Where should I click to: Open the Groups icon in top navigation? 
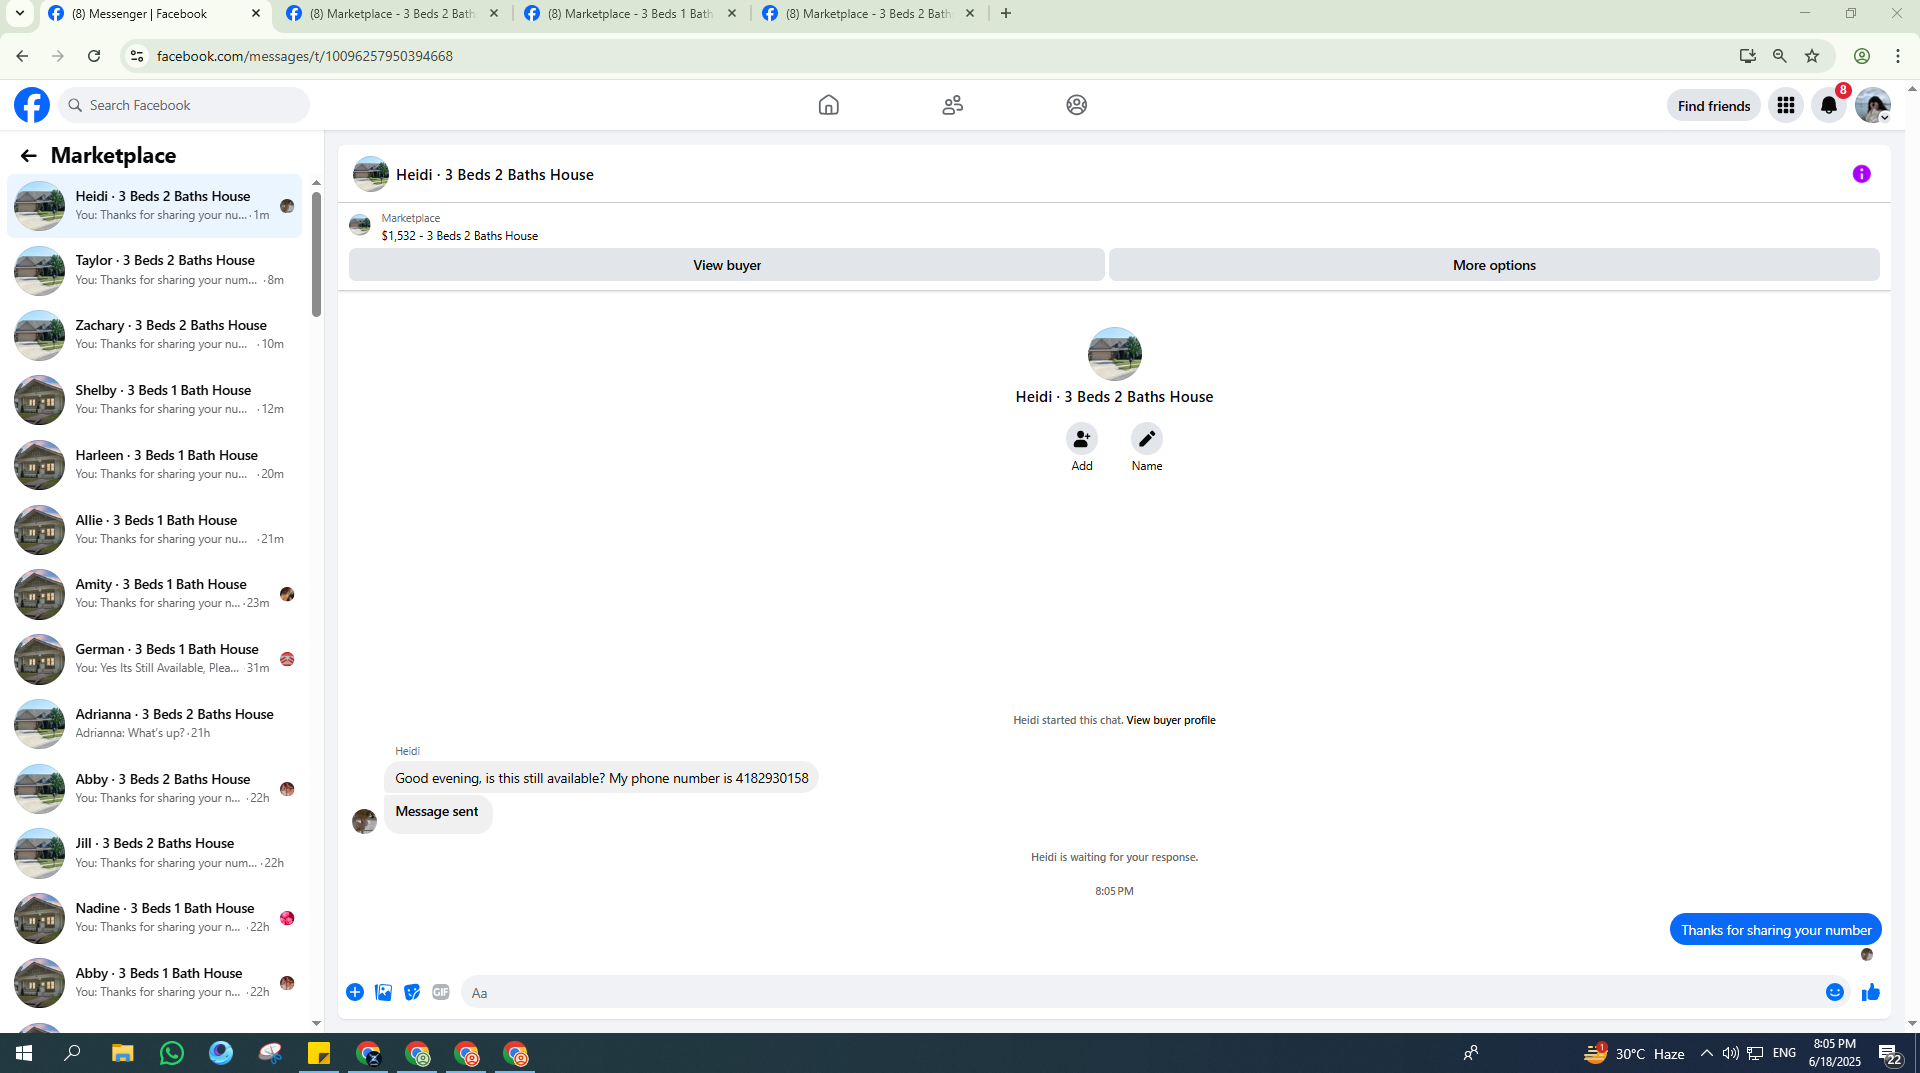click(x=1076, y=105)
